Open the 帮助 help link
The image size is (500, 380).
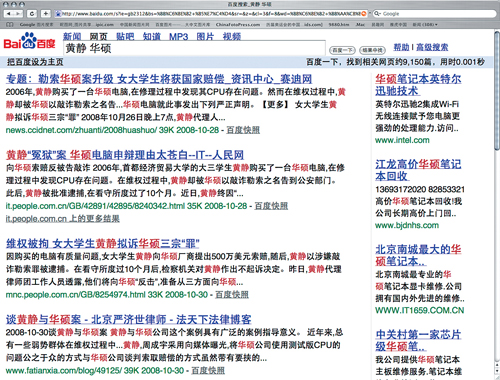point(401,47)
